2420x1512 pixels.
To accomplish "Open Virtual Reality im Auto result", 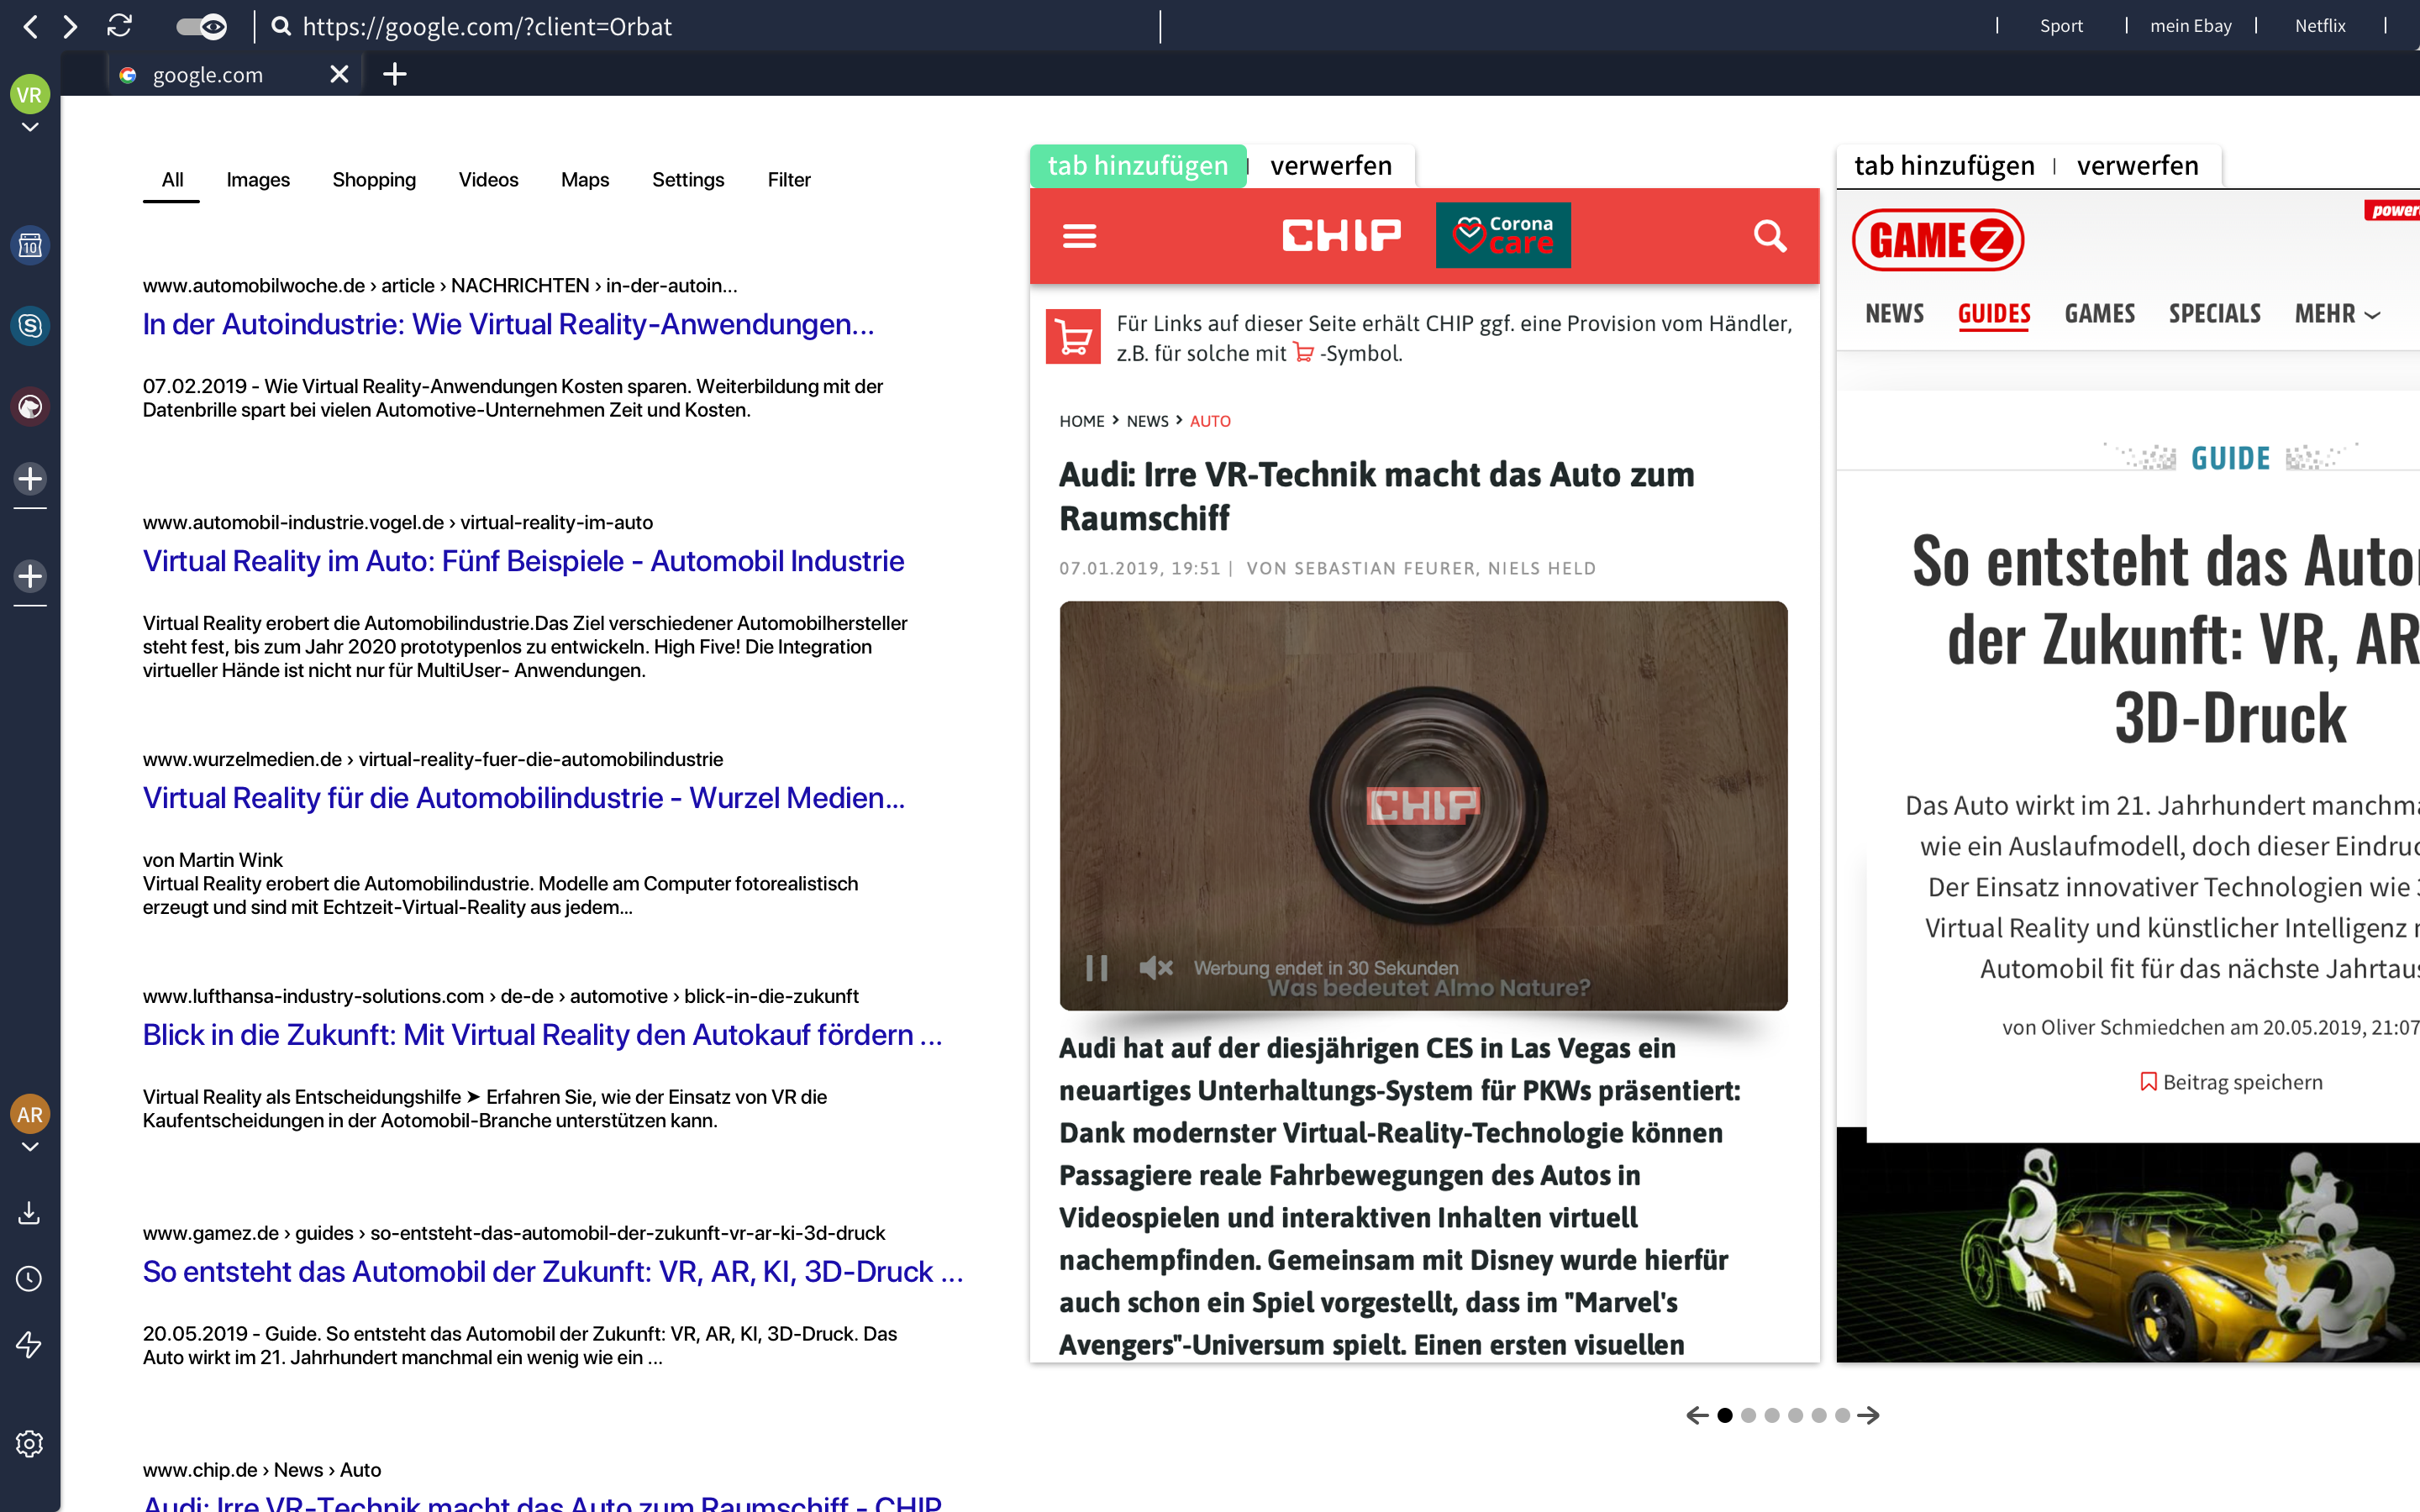I will 523,561.
